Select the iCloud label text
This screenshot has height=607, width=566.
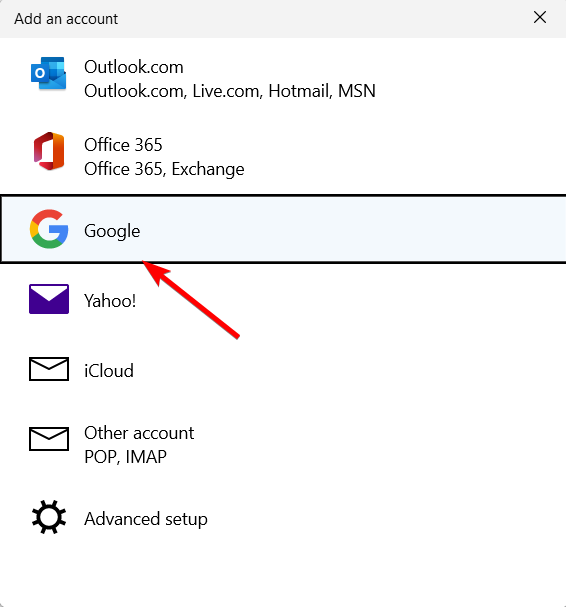coord(109,371)
